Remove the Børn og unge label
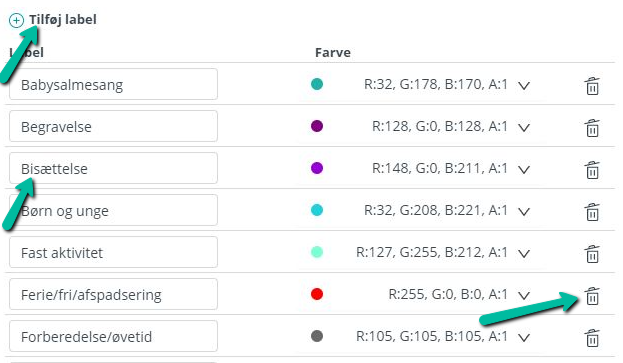Image resolution: width=623 pixels, height=363 pixels. coord(592,212)
